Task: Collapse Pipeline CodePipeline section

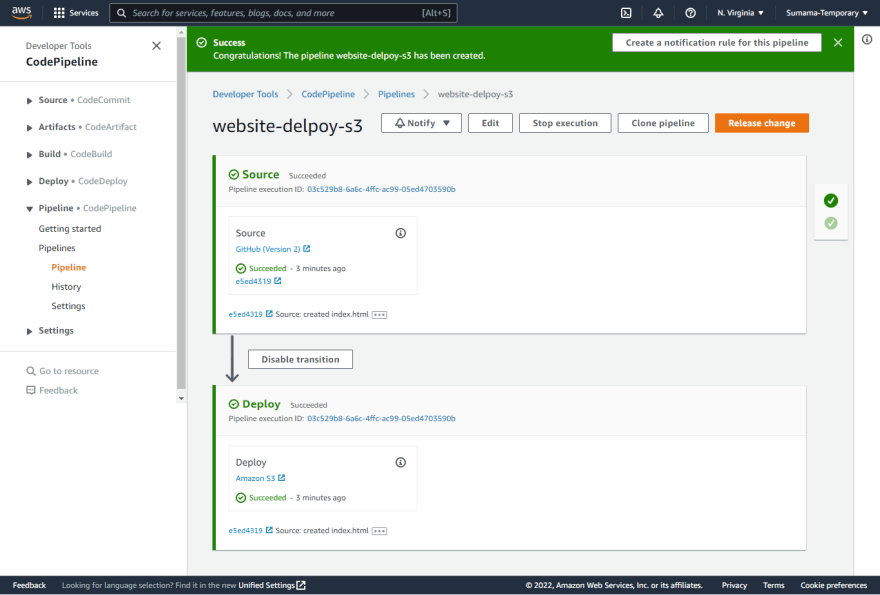Action: click(29, 209)
